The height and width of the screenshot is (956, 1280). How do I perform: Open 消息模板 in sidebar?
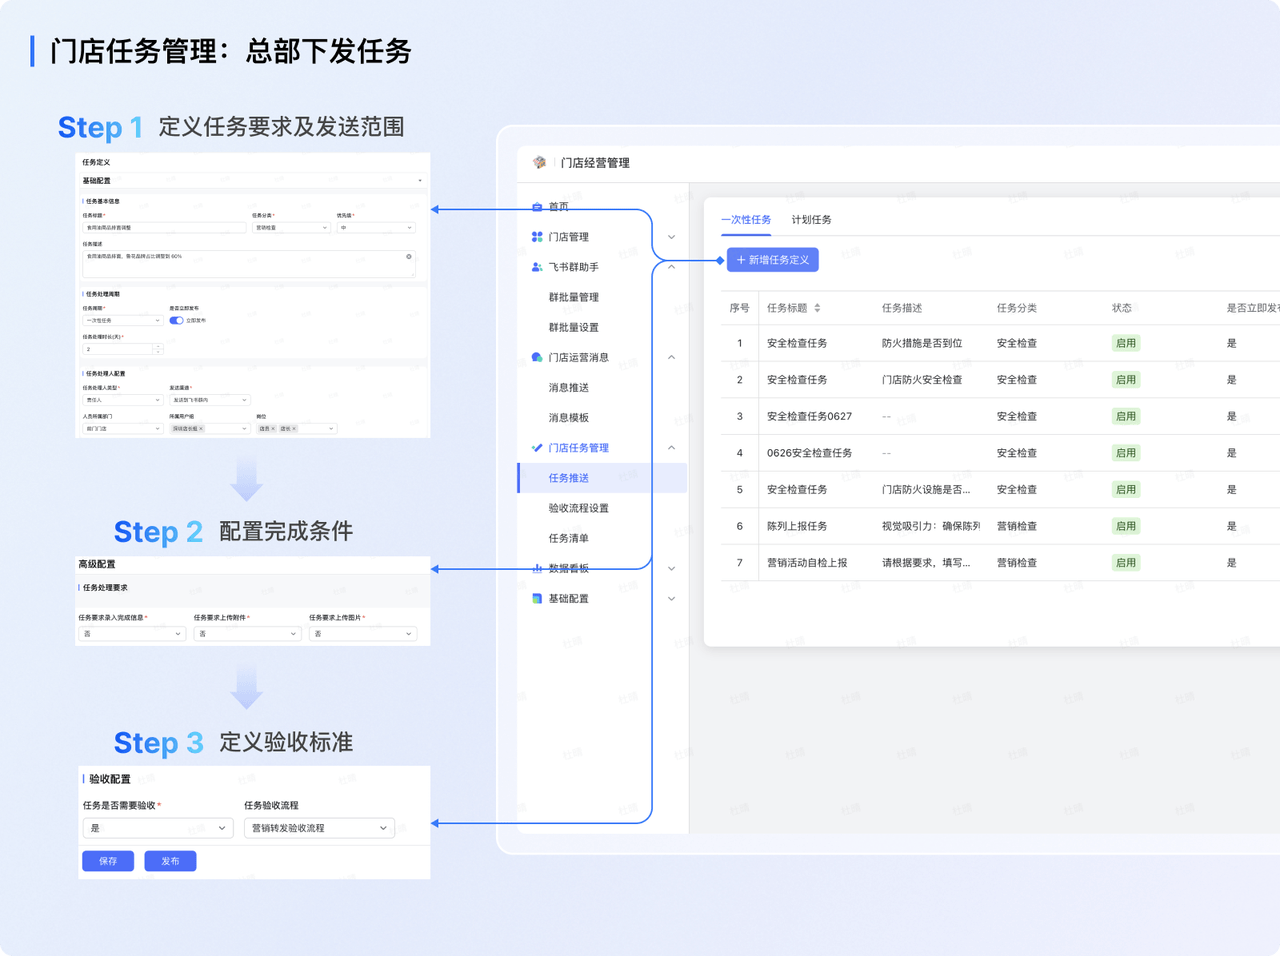click(569, 417)
